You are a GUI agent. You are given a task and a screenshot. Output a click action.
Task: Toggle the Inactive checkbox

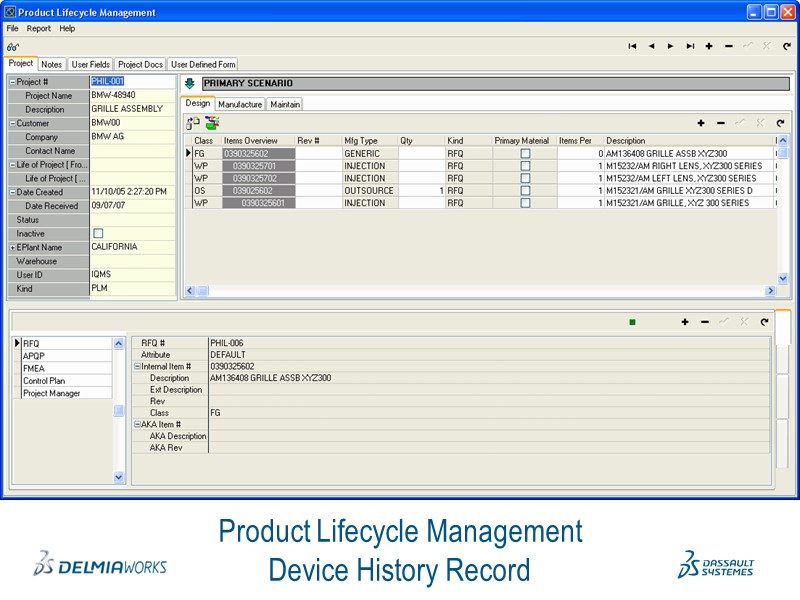click(98, 233)
